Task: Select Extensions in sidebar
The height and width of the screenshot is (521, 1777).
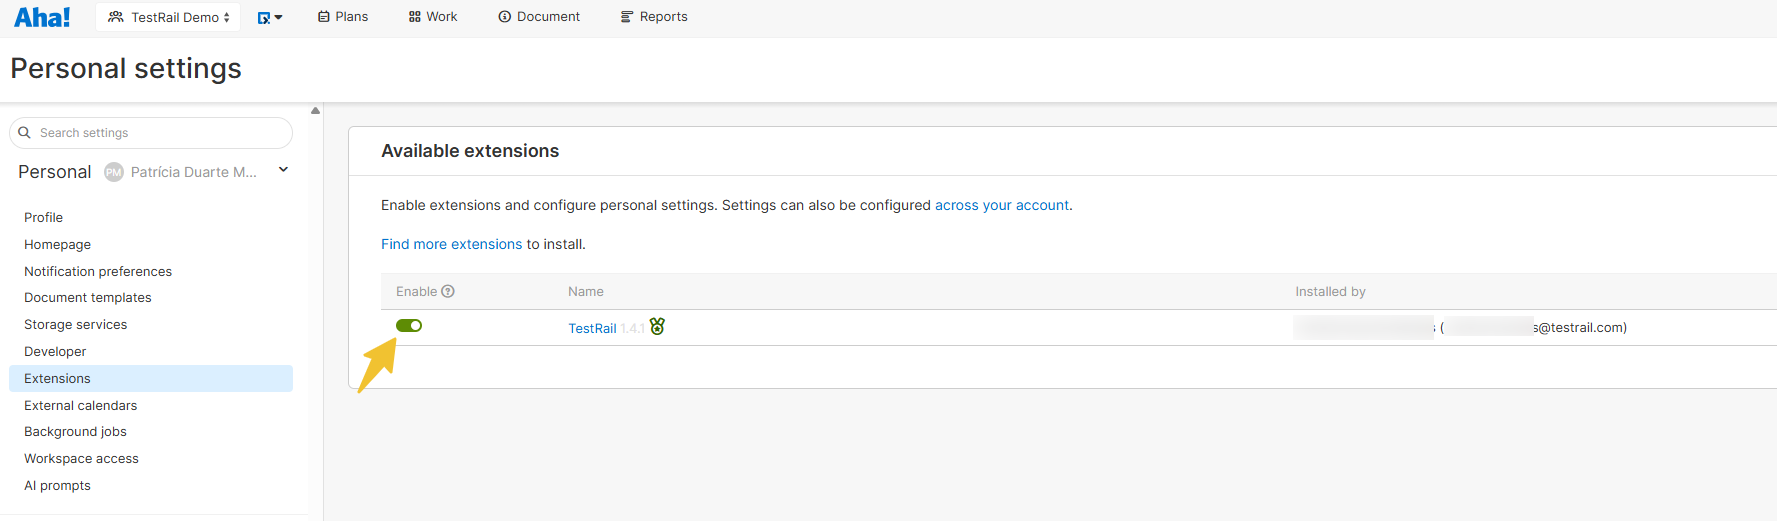Action: (x=151, y=378)
